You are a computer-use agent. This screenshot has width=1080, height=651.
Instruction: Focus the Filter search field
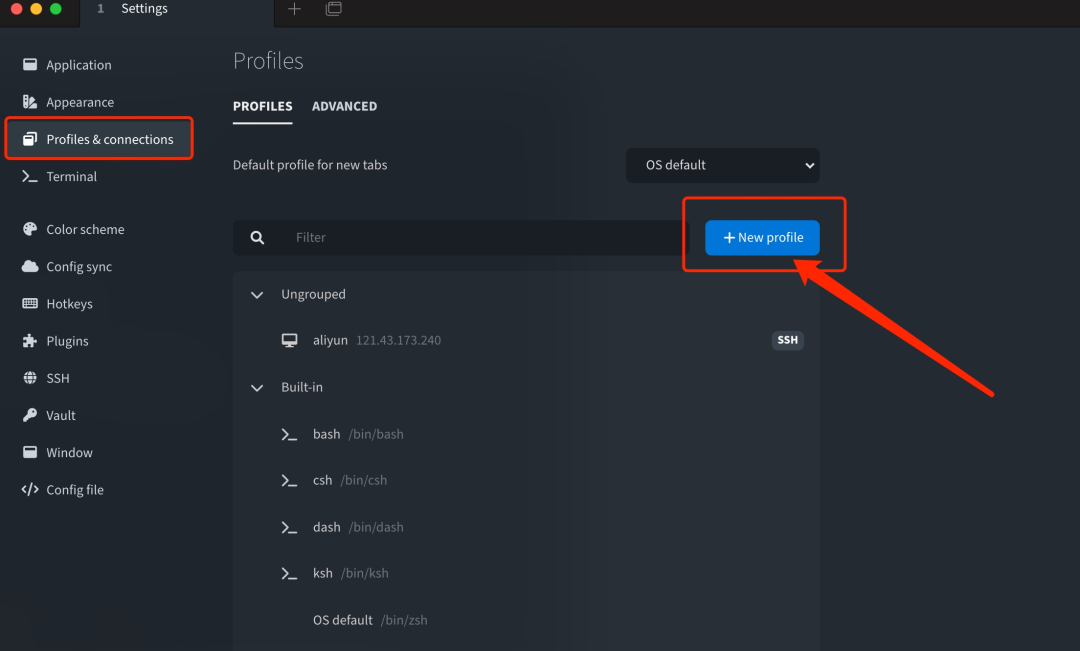[x=461, y=238]
